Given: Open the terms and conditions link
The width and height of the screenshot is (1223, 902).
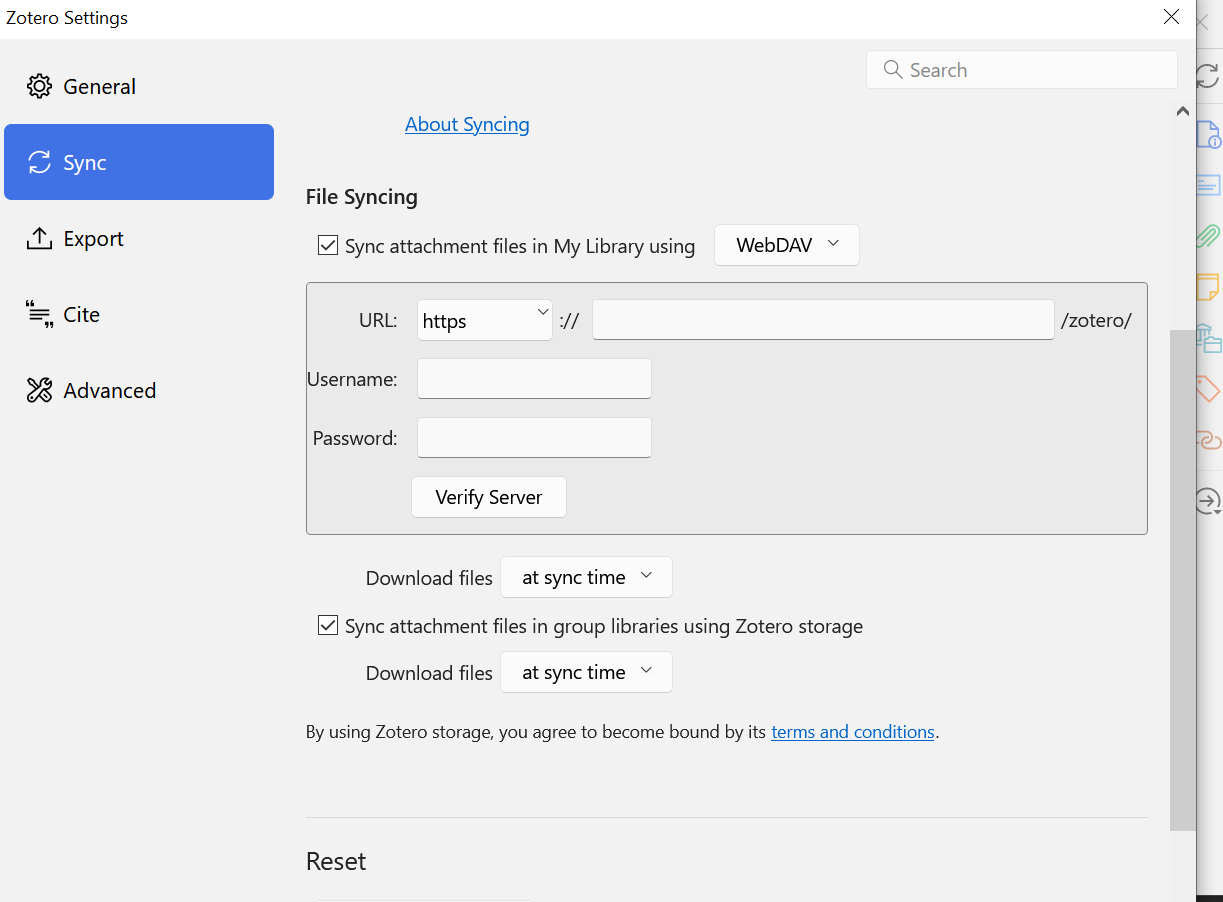Looking at the screenshot, I should pyautogui.click(x=853, y=731).
